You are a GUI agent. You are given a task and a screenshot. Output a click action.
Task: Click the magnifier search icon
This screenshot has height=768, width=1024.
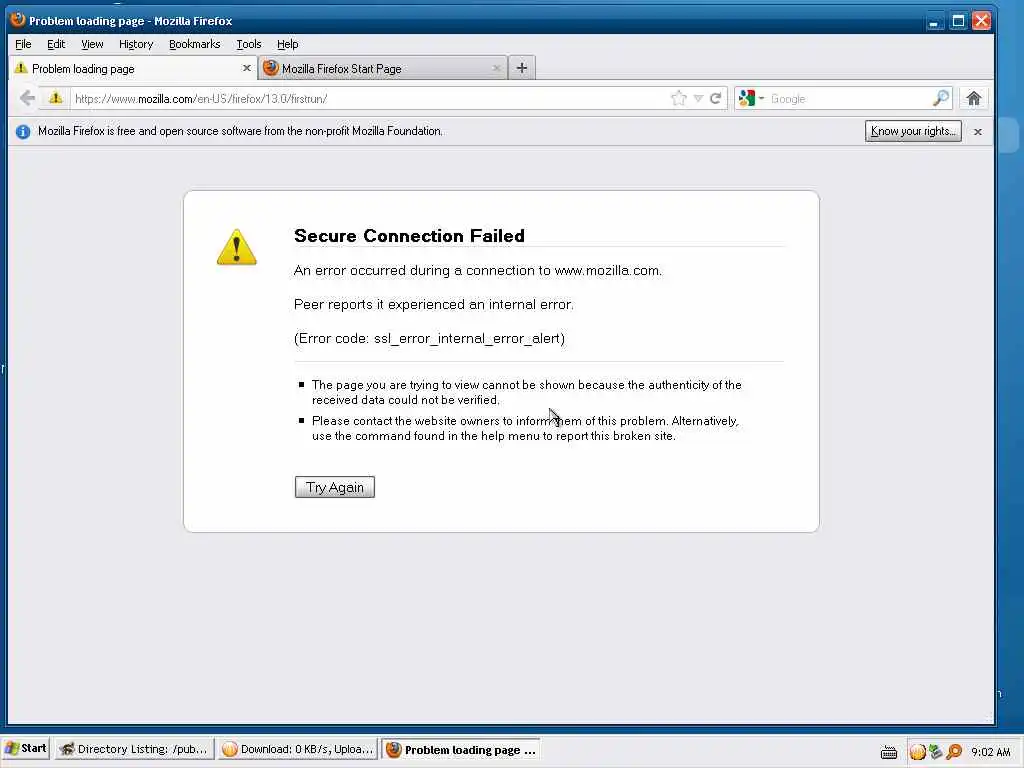[940, 99]
